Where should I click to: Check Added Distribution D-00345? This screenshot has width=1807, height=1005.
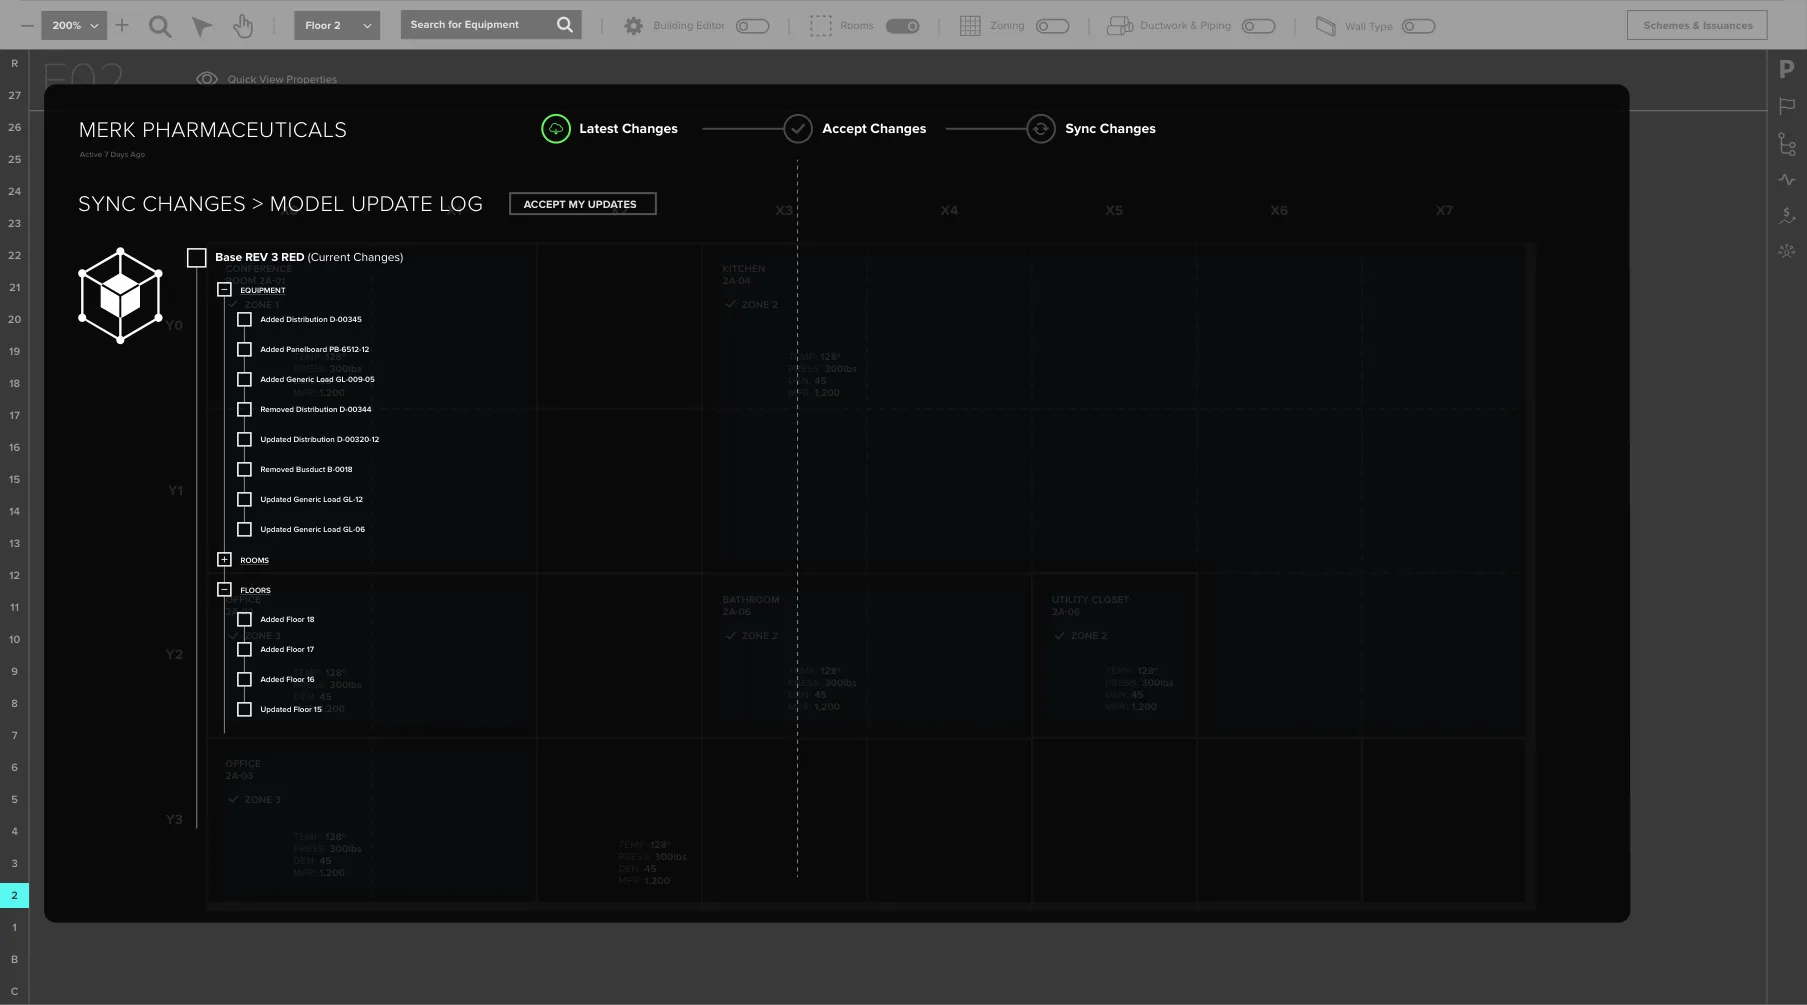pyautogui.click(x=244, y=320)
